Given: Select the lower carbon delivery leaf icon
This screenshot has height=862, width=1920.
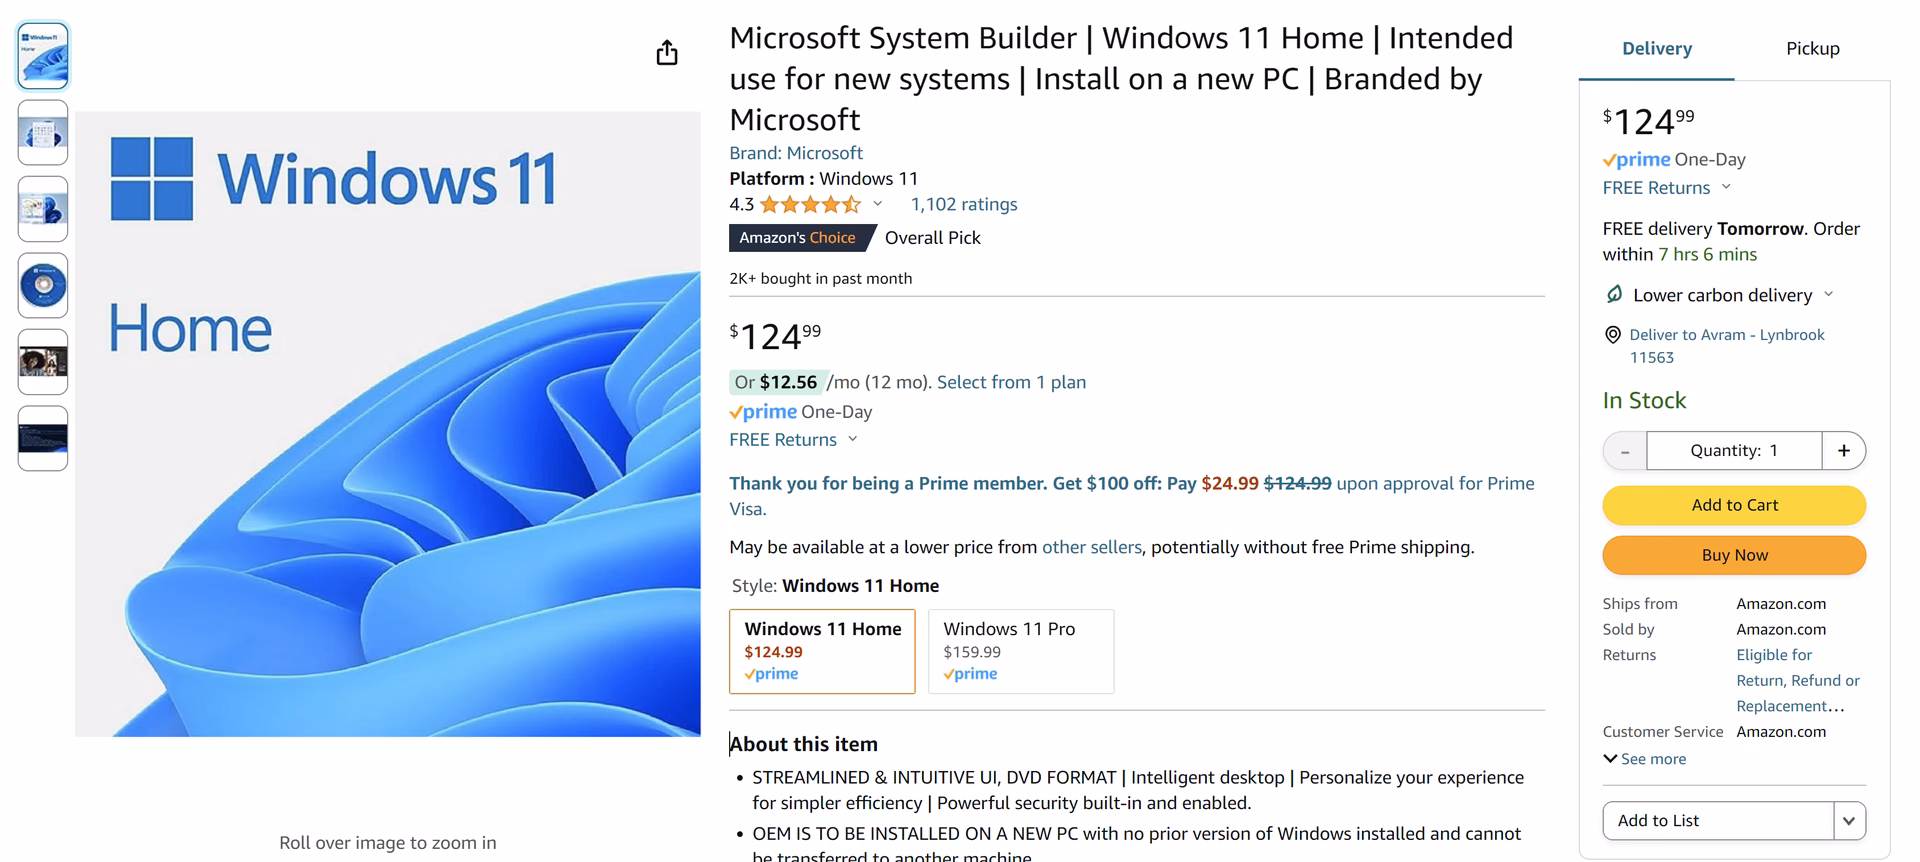Looking at the screenshot, I should click(1615, 294).
